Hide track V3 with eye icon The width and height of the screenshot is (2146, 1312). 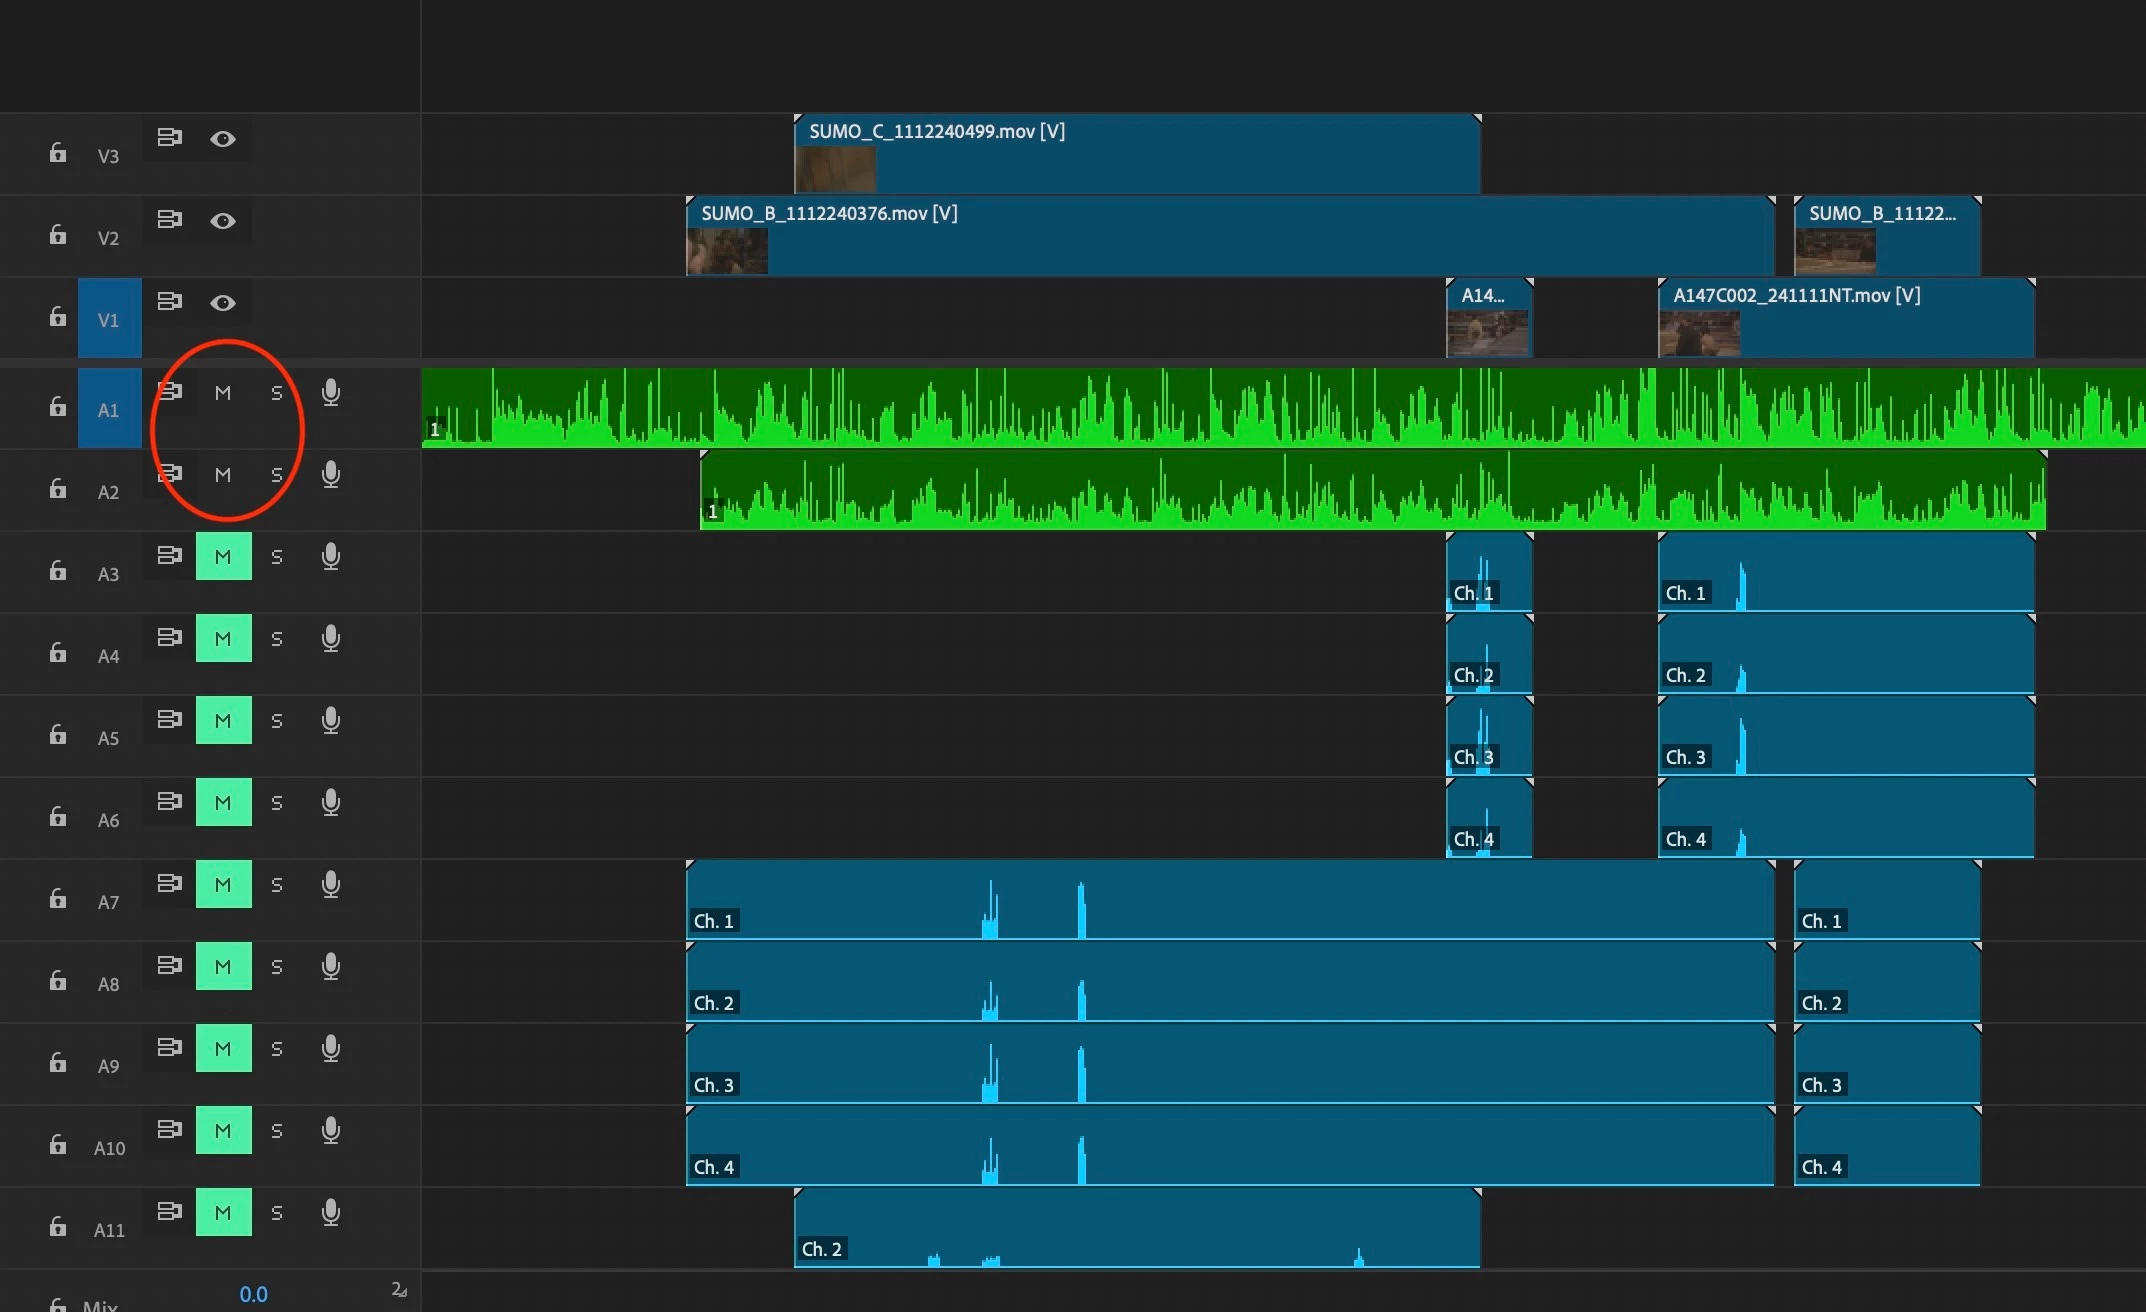pyautogui.click(x=223, y=139)
